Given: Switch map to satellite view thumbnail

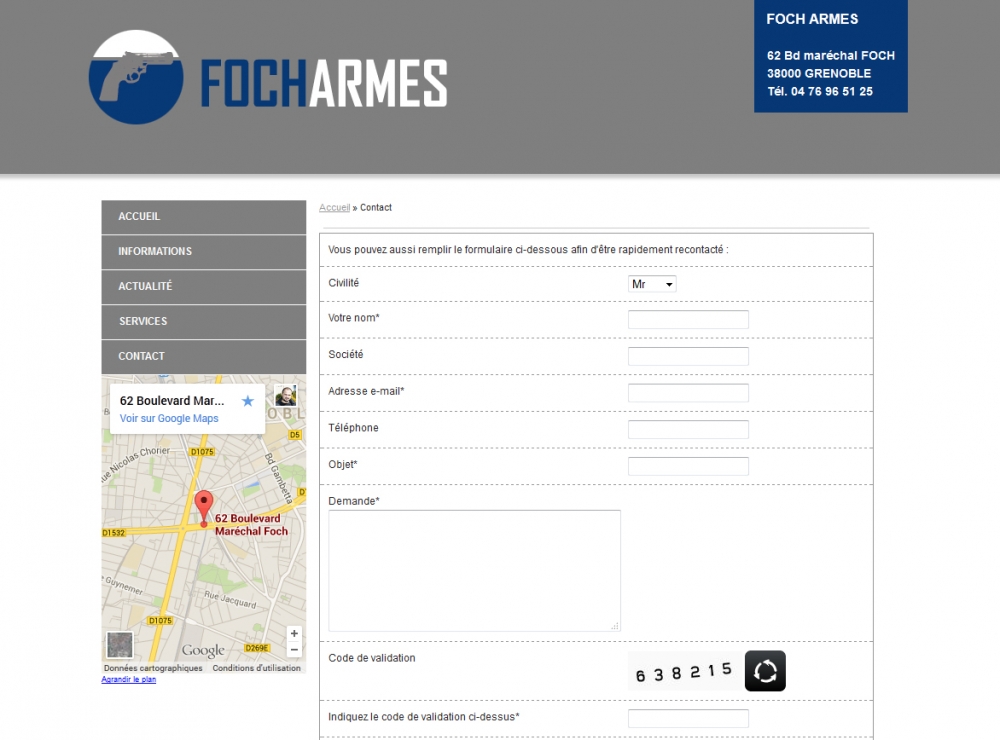Looking at the screenshot, I should (120, 645).
